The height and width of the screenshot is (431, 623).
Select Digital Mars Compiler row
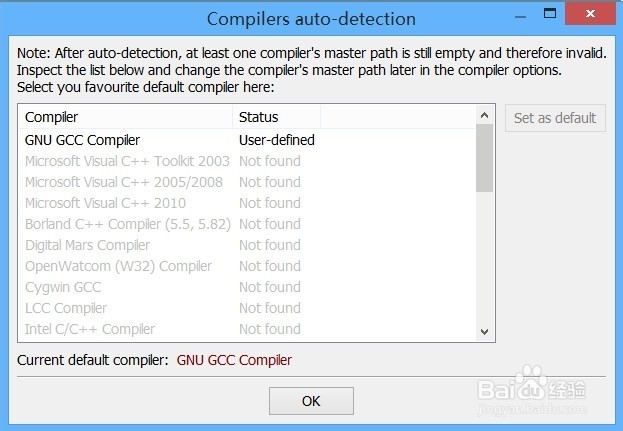(x=247, y=245)
